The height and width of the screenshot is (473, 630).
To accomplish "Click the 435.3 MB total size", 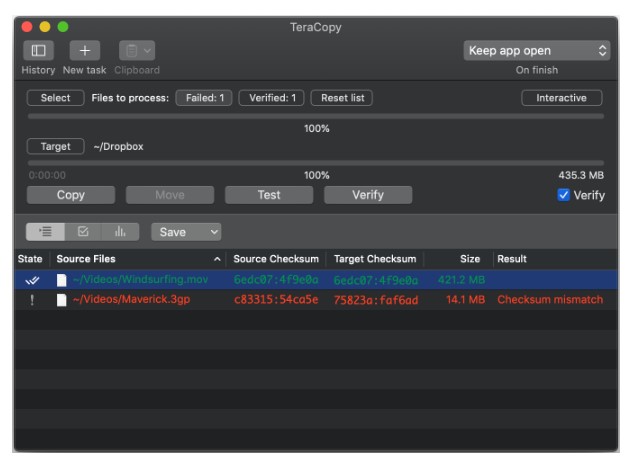I will click(x=581, y=175).
